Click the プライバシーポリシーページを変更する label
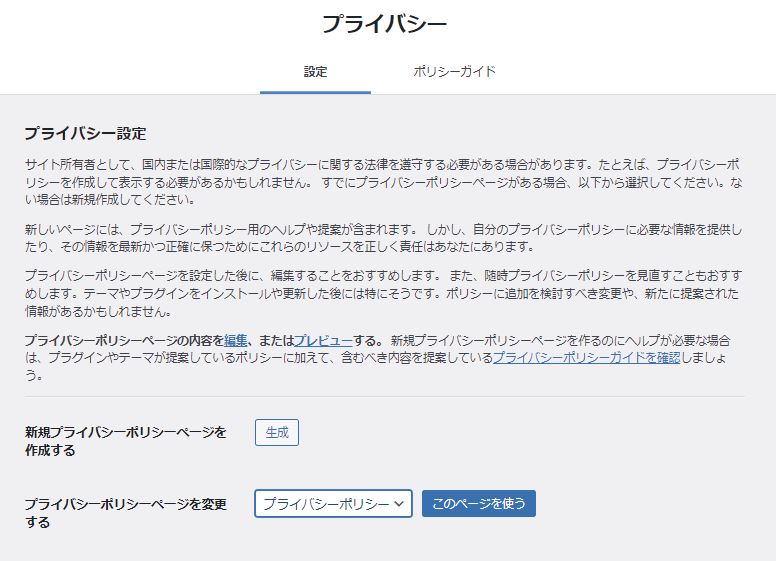 click(x=126, y=513)
